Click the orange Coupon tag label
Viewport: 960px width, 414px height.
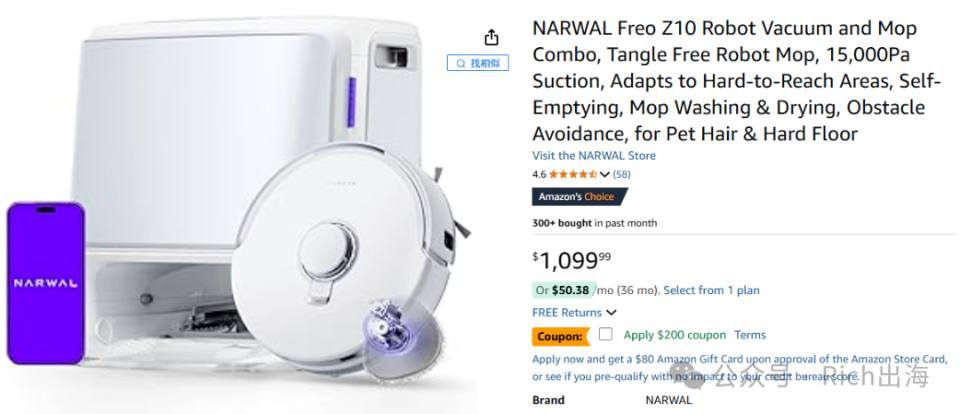560,336
